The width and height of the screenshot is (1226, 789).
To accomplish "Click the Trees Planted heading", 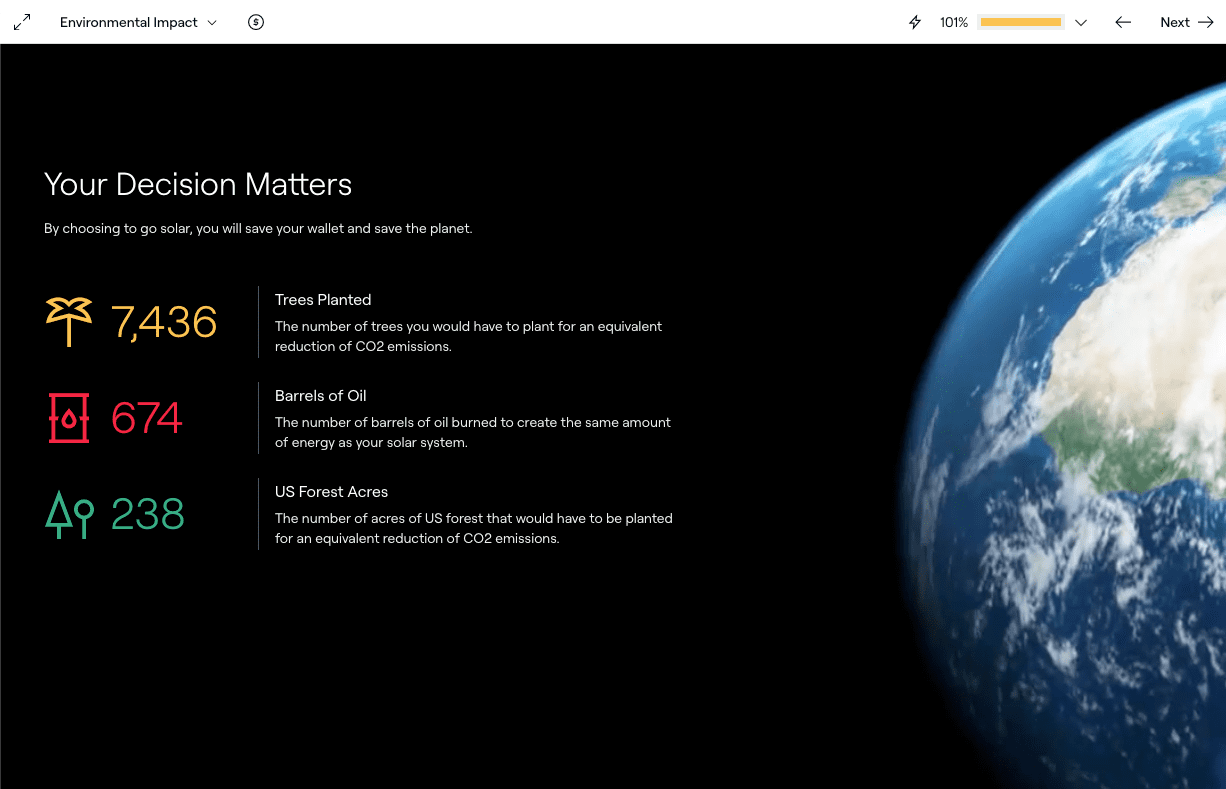I will (323, 300).
